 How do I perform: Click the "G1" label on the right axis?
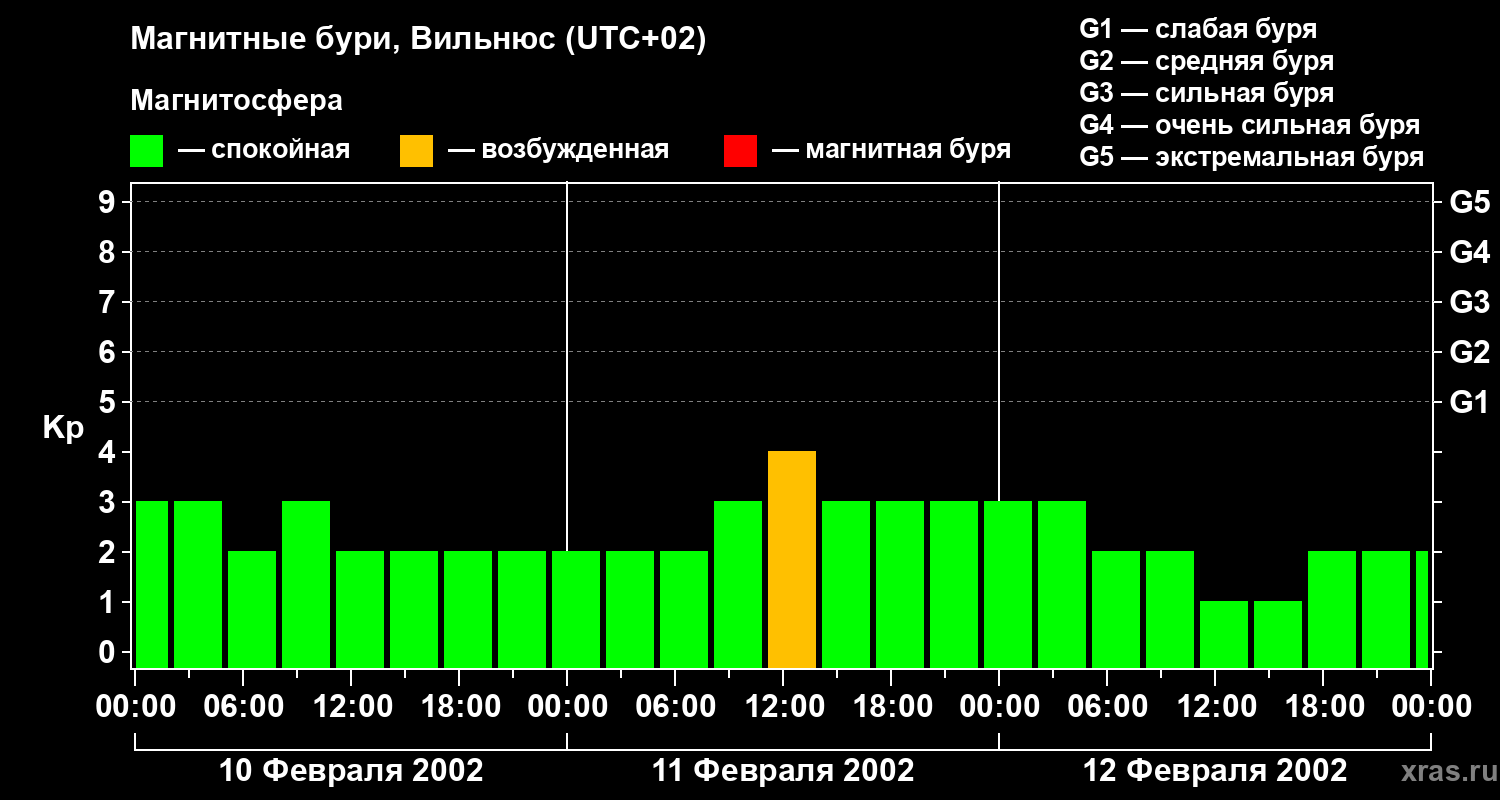coord(1469,402)
